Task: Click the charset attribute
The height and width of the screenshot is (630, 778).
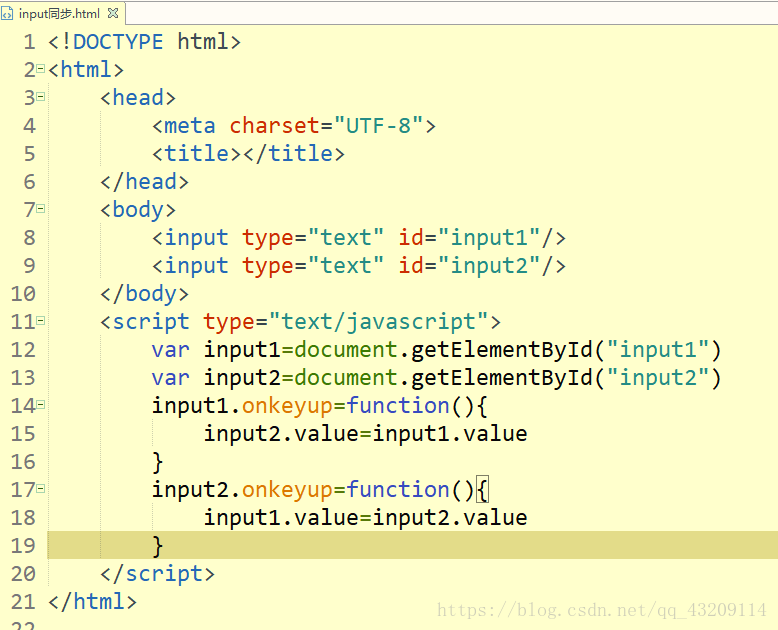Action: [275, 126]
